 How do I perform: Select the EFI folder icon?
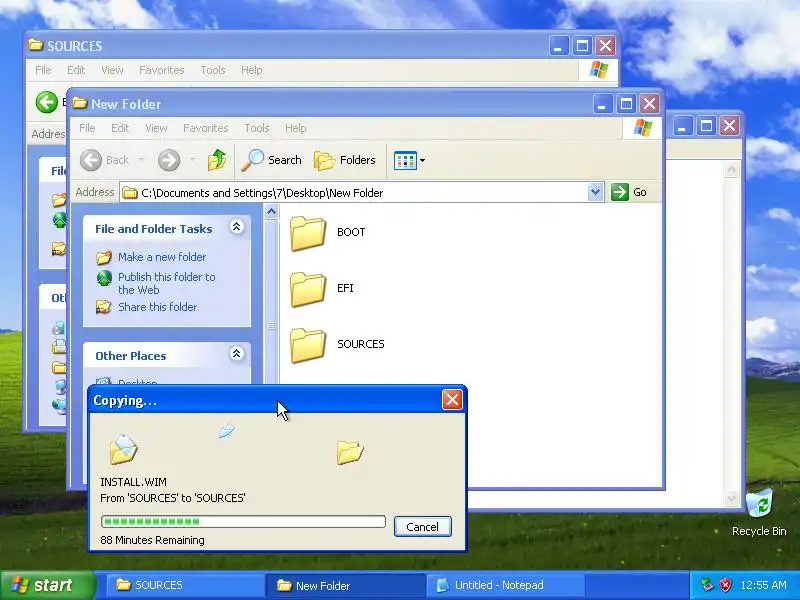(x=308, y=289)
